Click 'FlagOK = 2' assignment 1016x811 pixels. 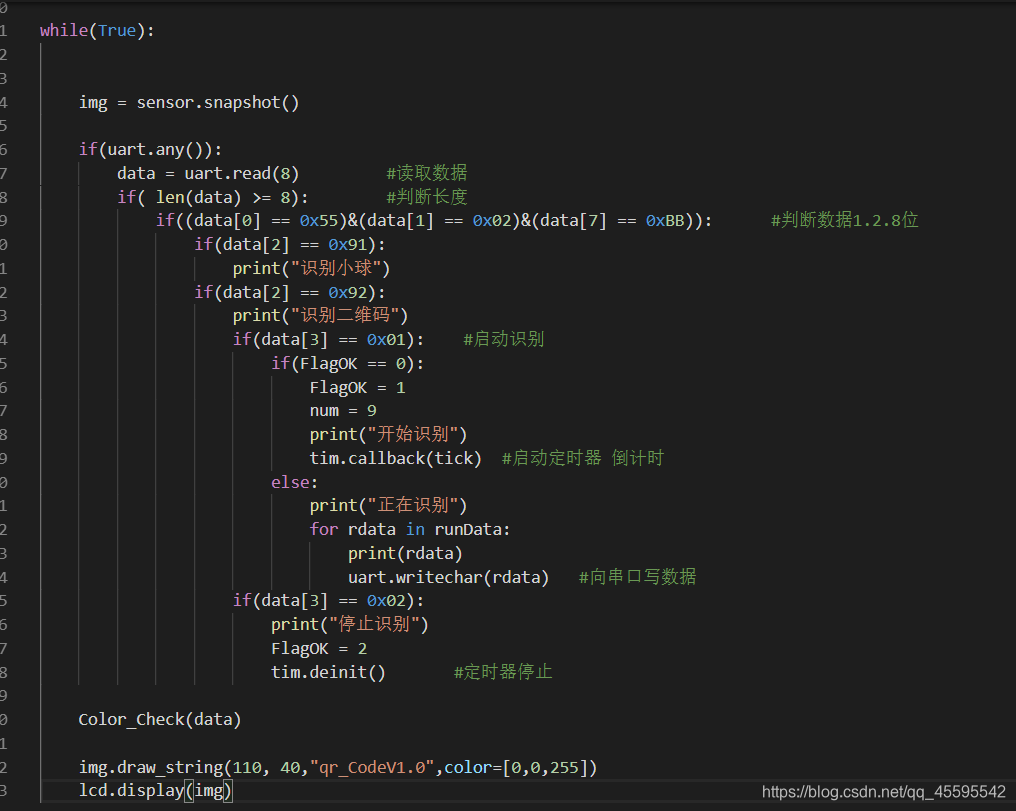coord(319,648)
